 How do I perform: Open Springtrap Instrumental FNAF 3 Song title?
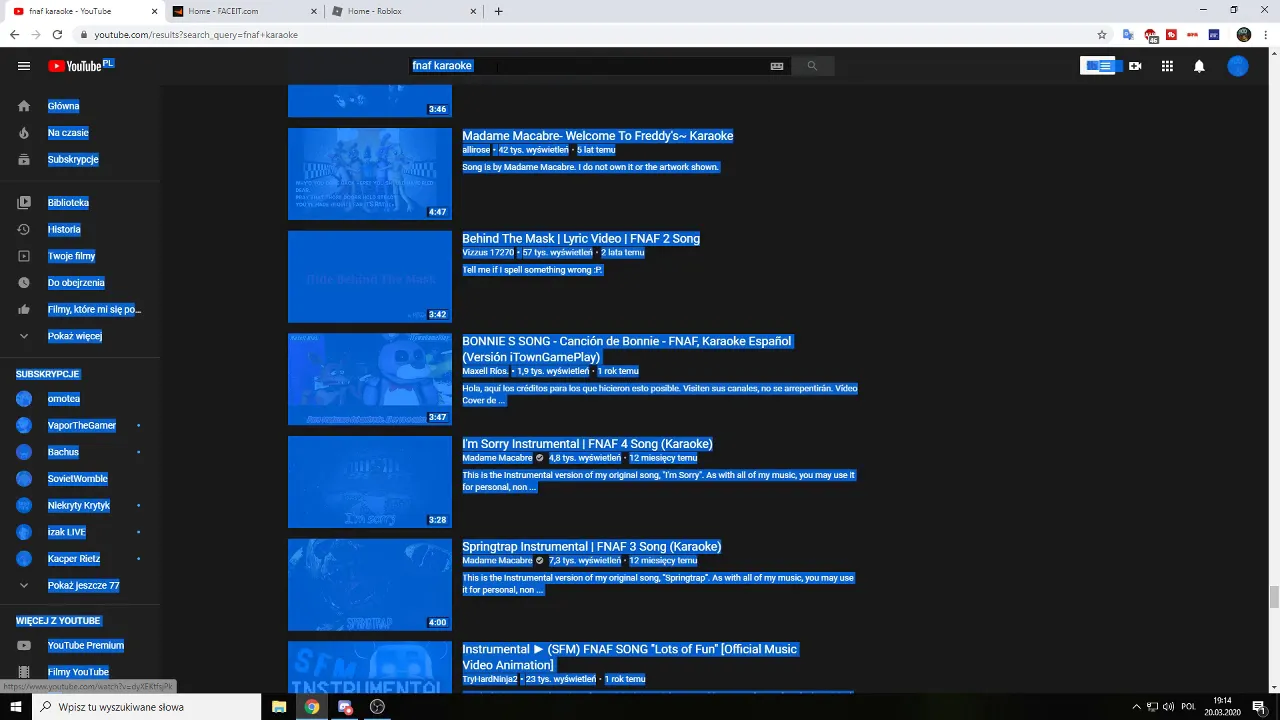(x=591, y=547)
